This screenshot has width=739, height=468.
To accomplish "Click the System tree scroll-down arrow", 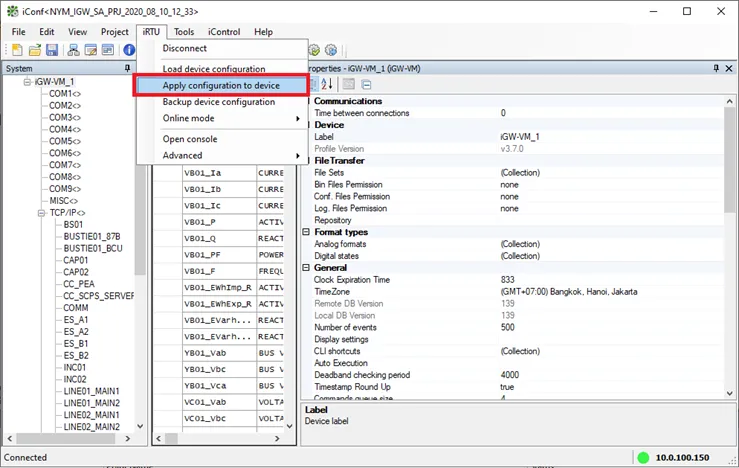I will [x=140, y=426].
